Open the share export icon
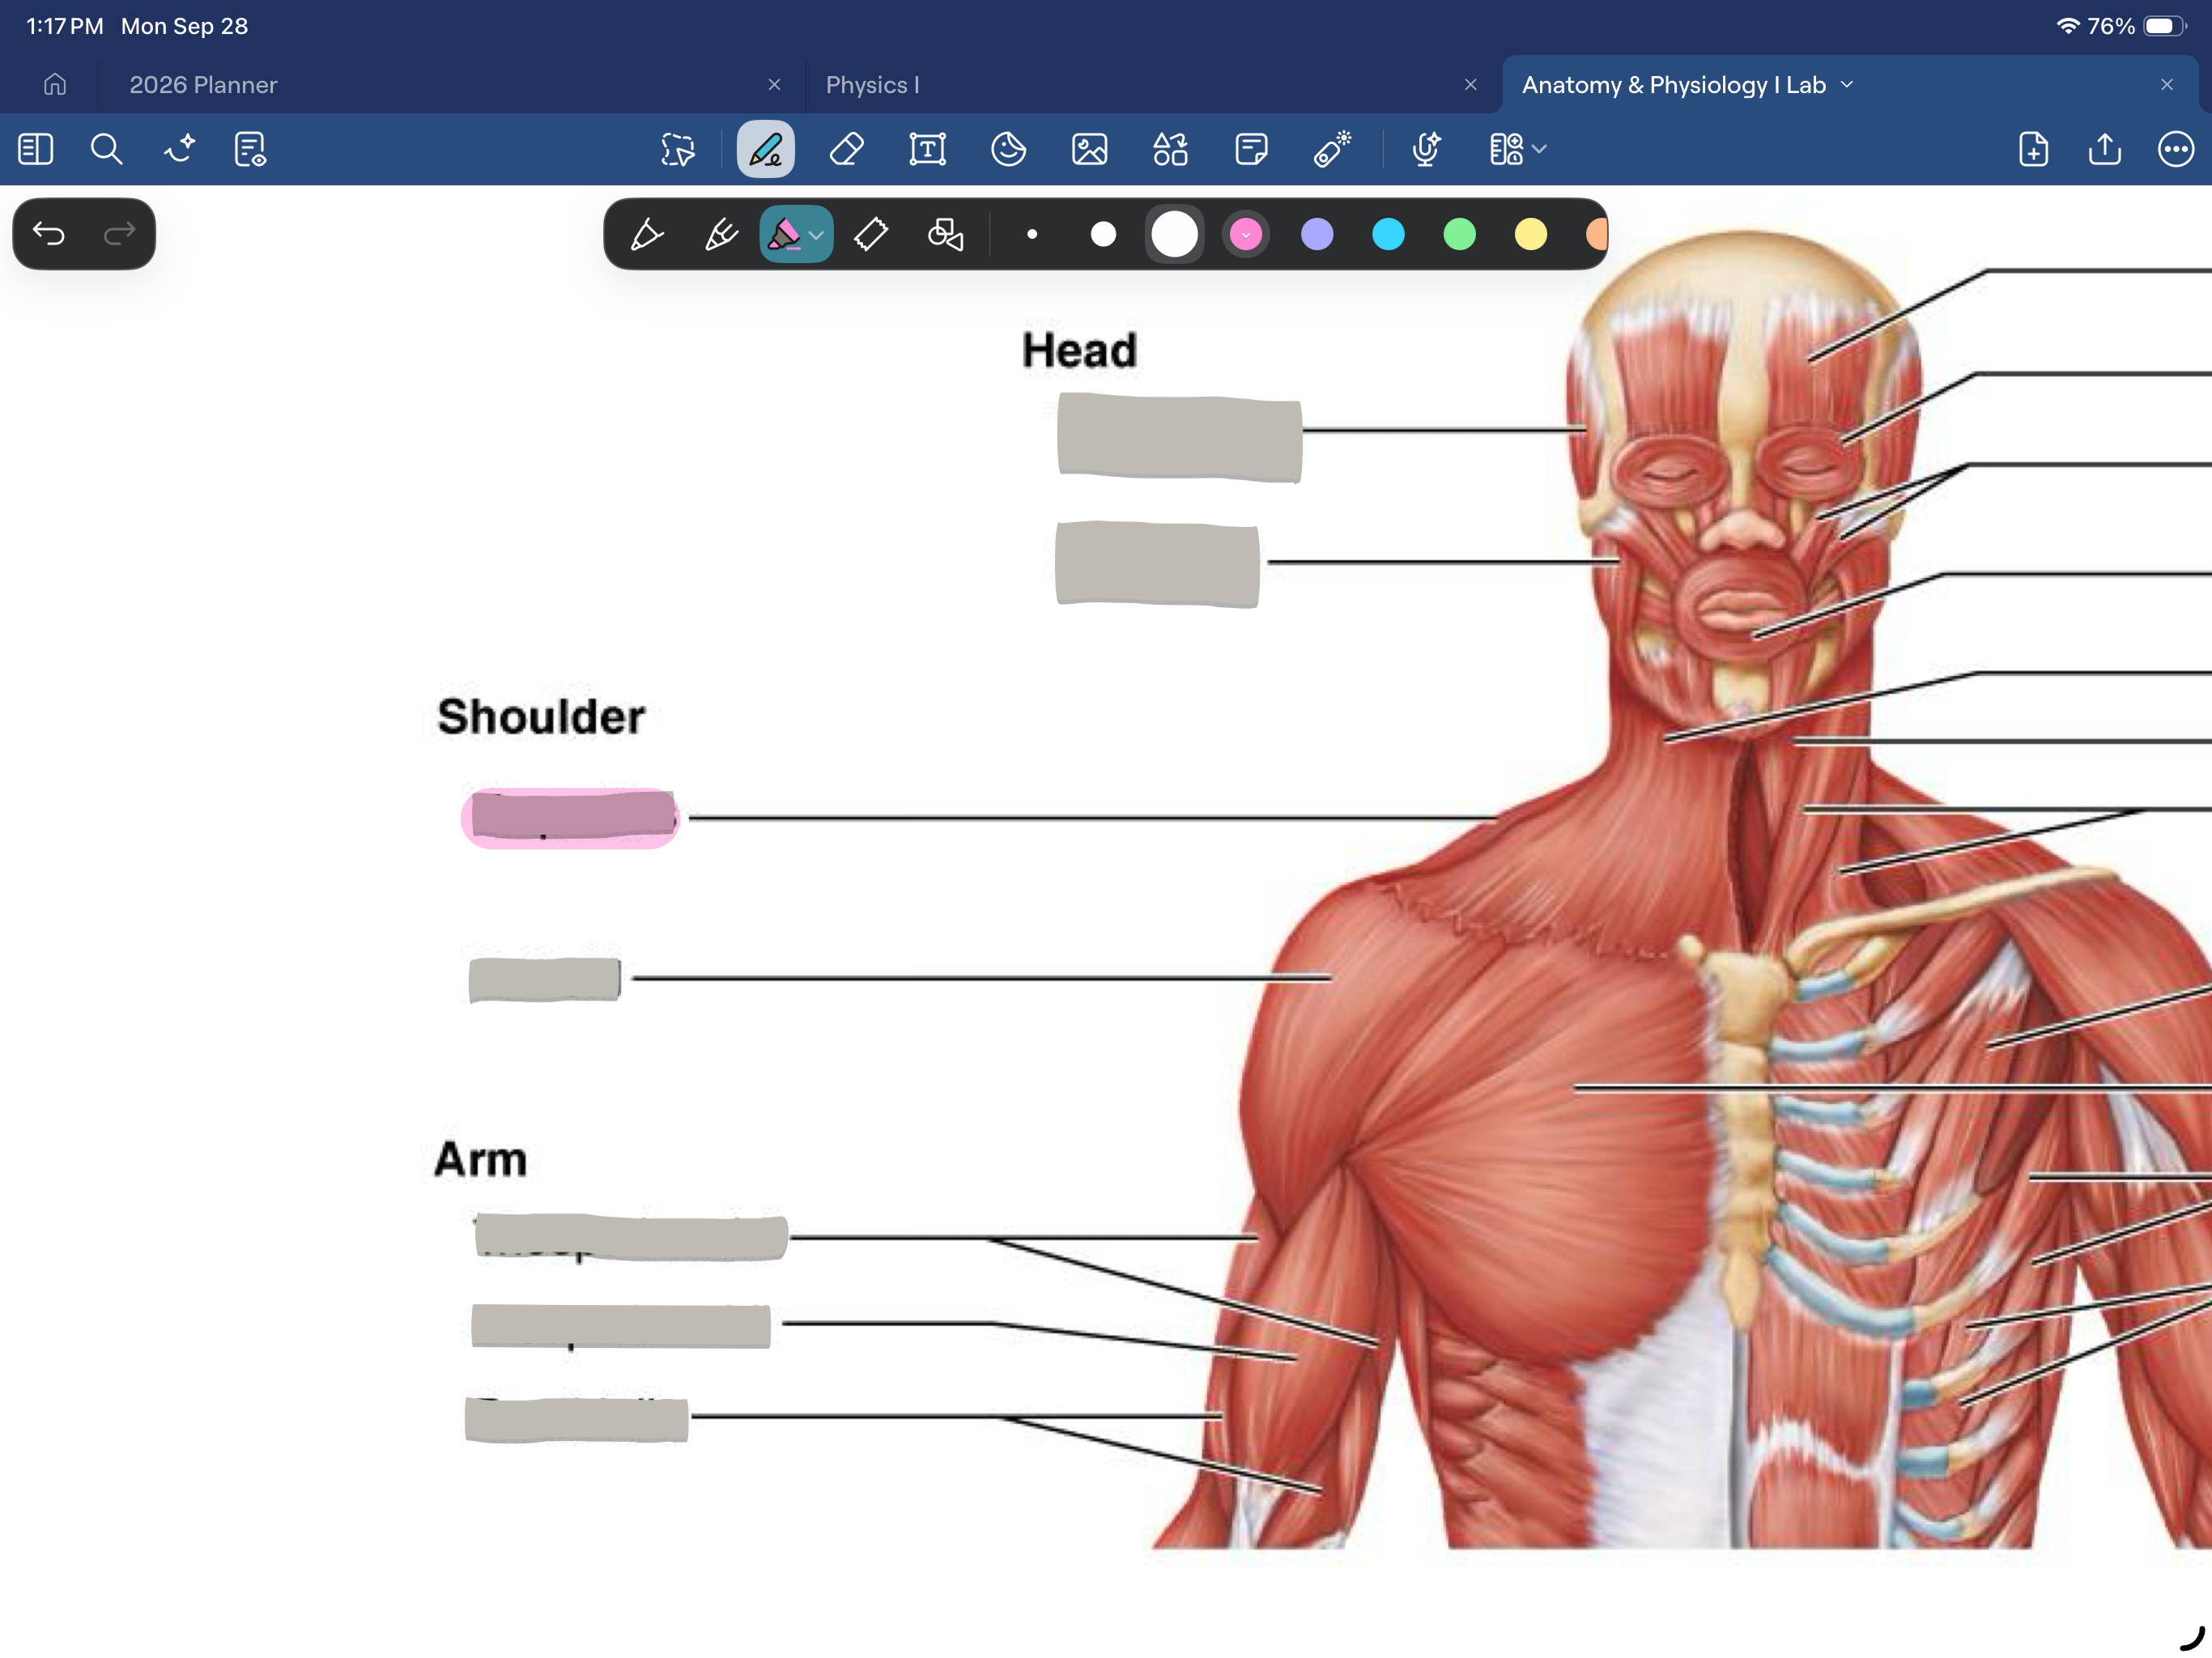Viewport: 2212px width, 1658px height. click(2104, 149)
